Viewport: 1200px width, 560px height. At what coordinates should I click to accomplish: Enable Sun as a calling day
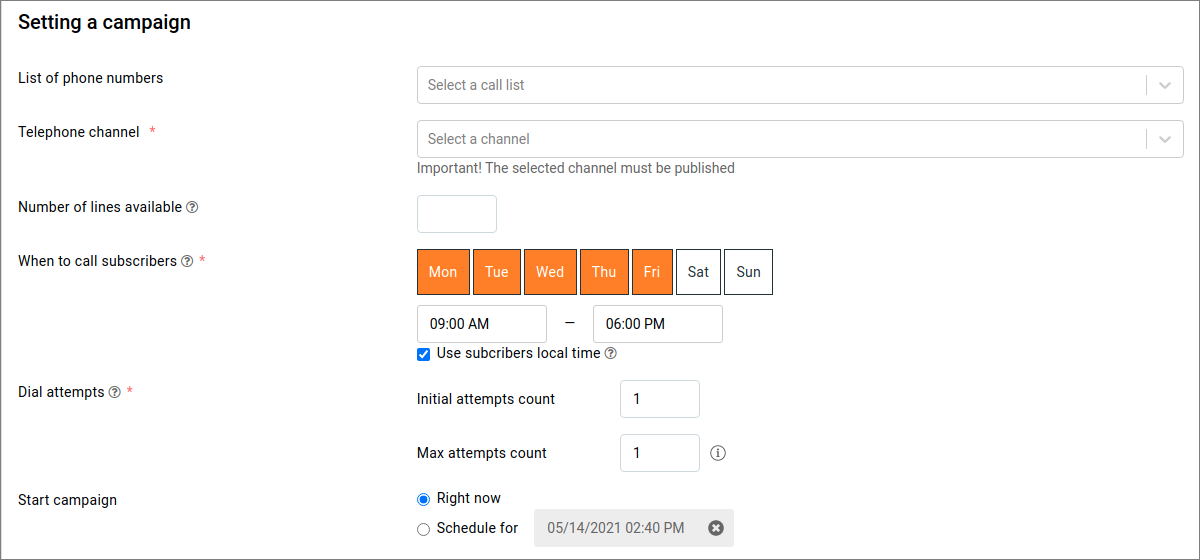click(748, 272)
